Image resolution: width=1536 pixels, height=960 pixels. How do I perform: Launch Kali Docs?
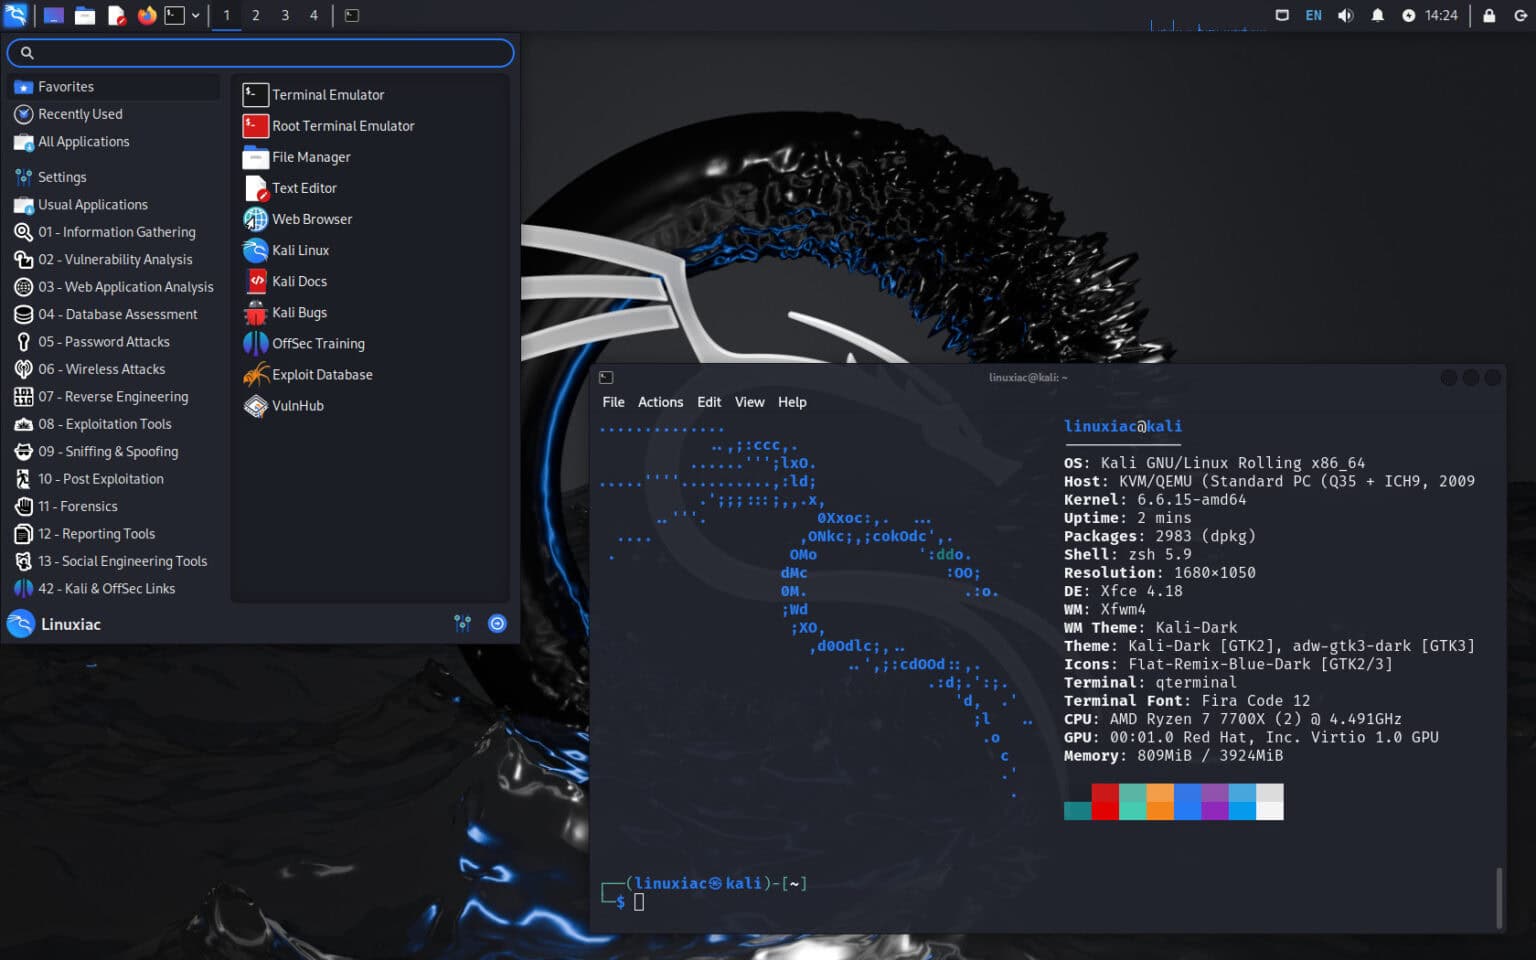(299, 281)
